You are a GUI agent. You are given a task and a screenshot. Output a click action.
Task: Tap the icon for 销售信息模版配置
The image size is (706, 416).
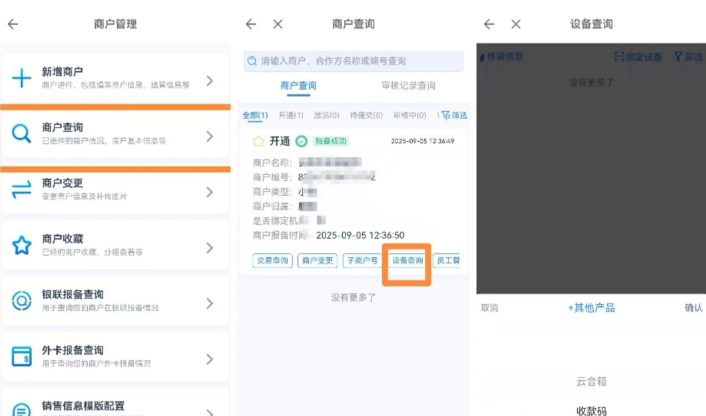(21, 409)
